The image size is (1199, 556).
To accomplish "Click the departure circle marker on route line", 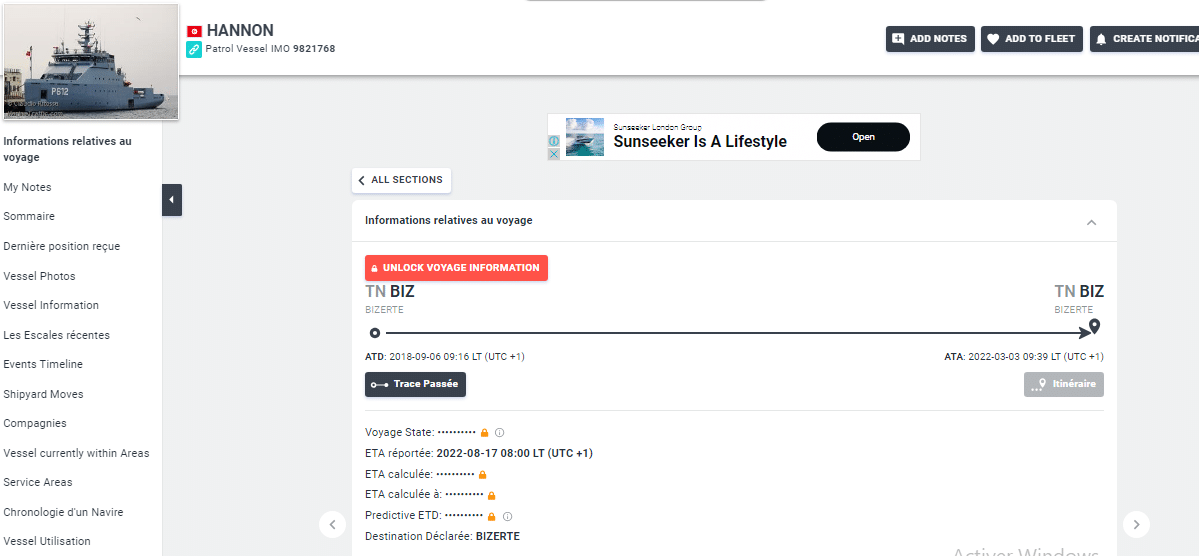I will pyautogui.click(x=375, y=333).
